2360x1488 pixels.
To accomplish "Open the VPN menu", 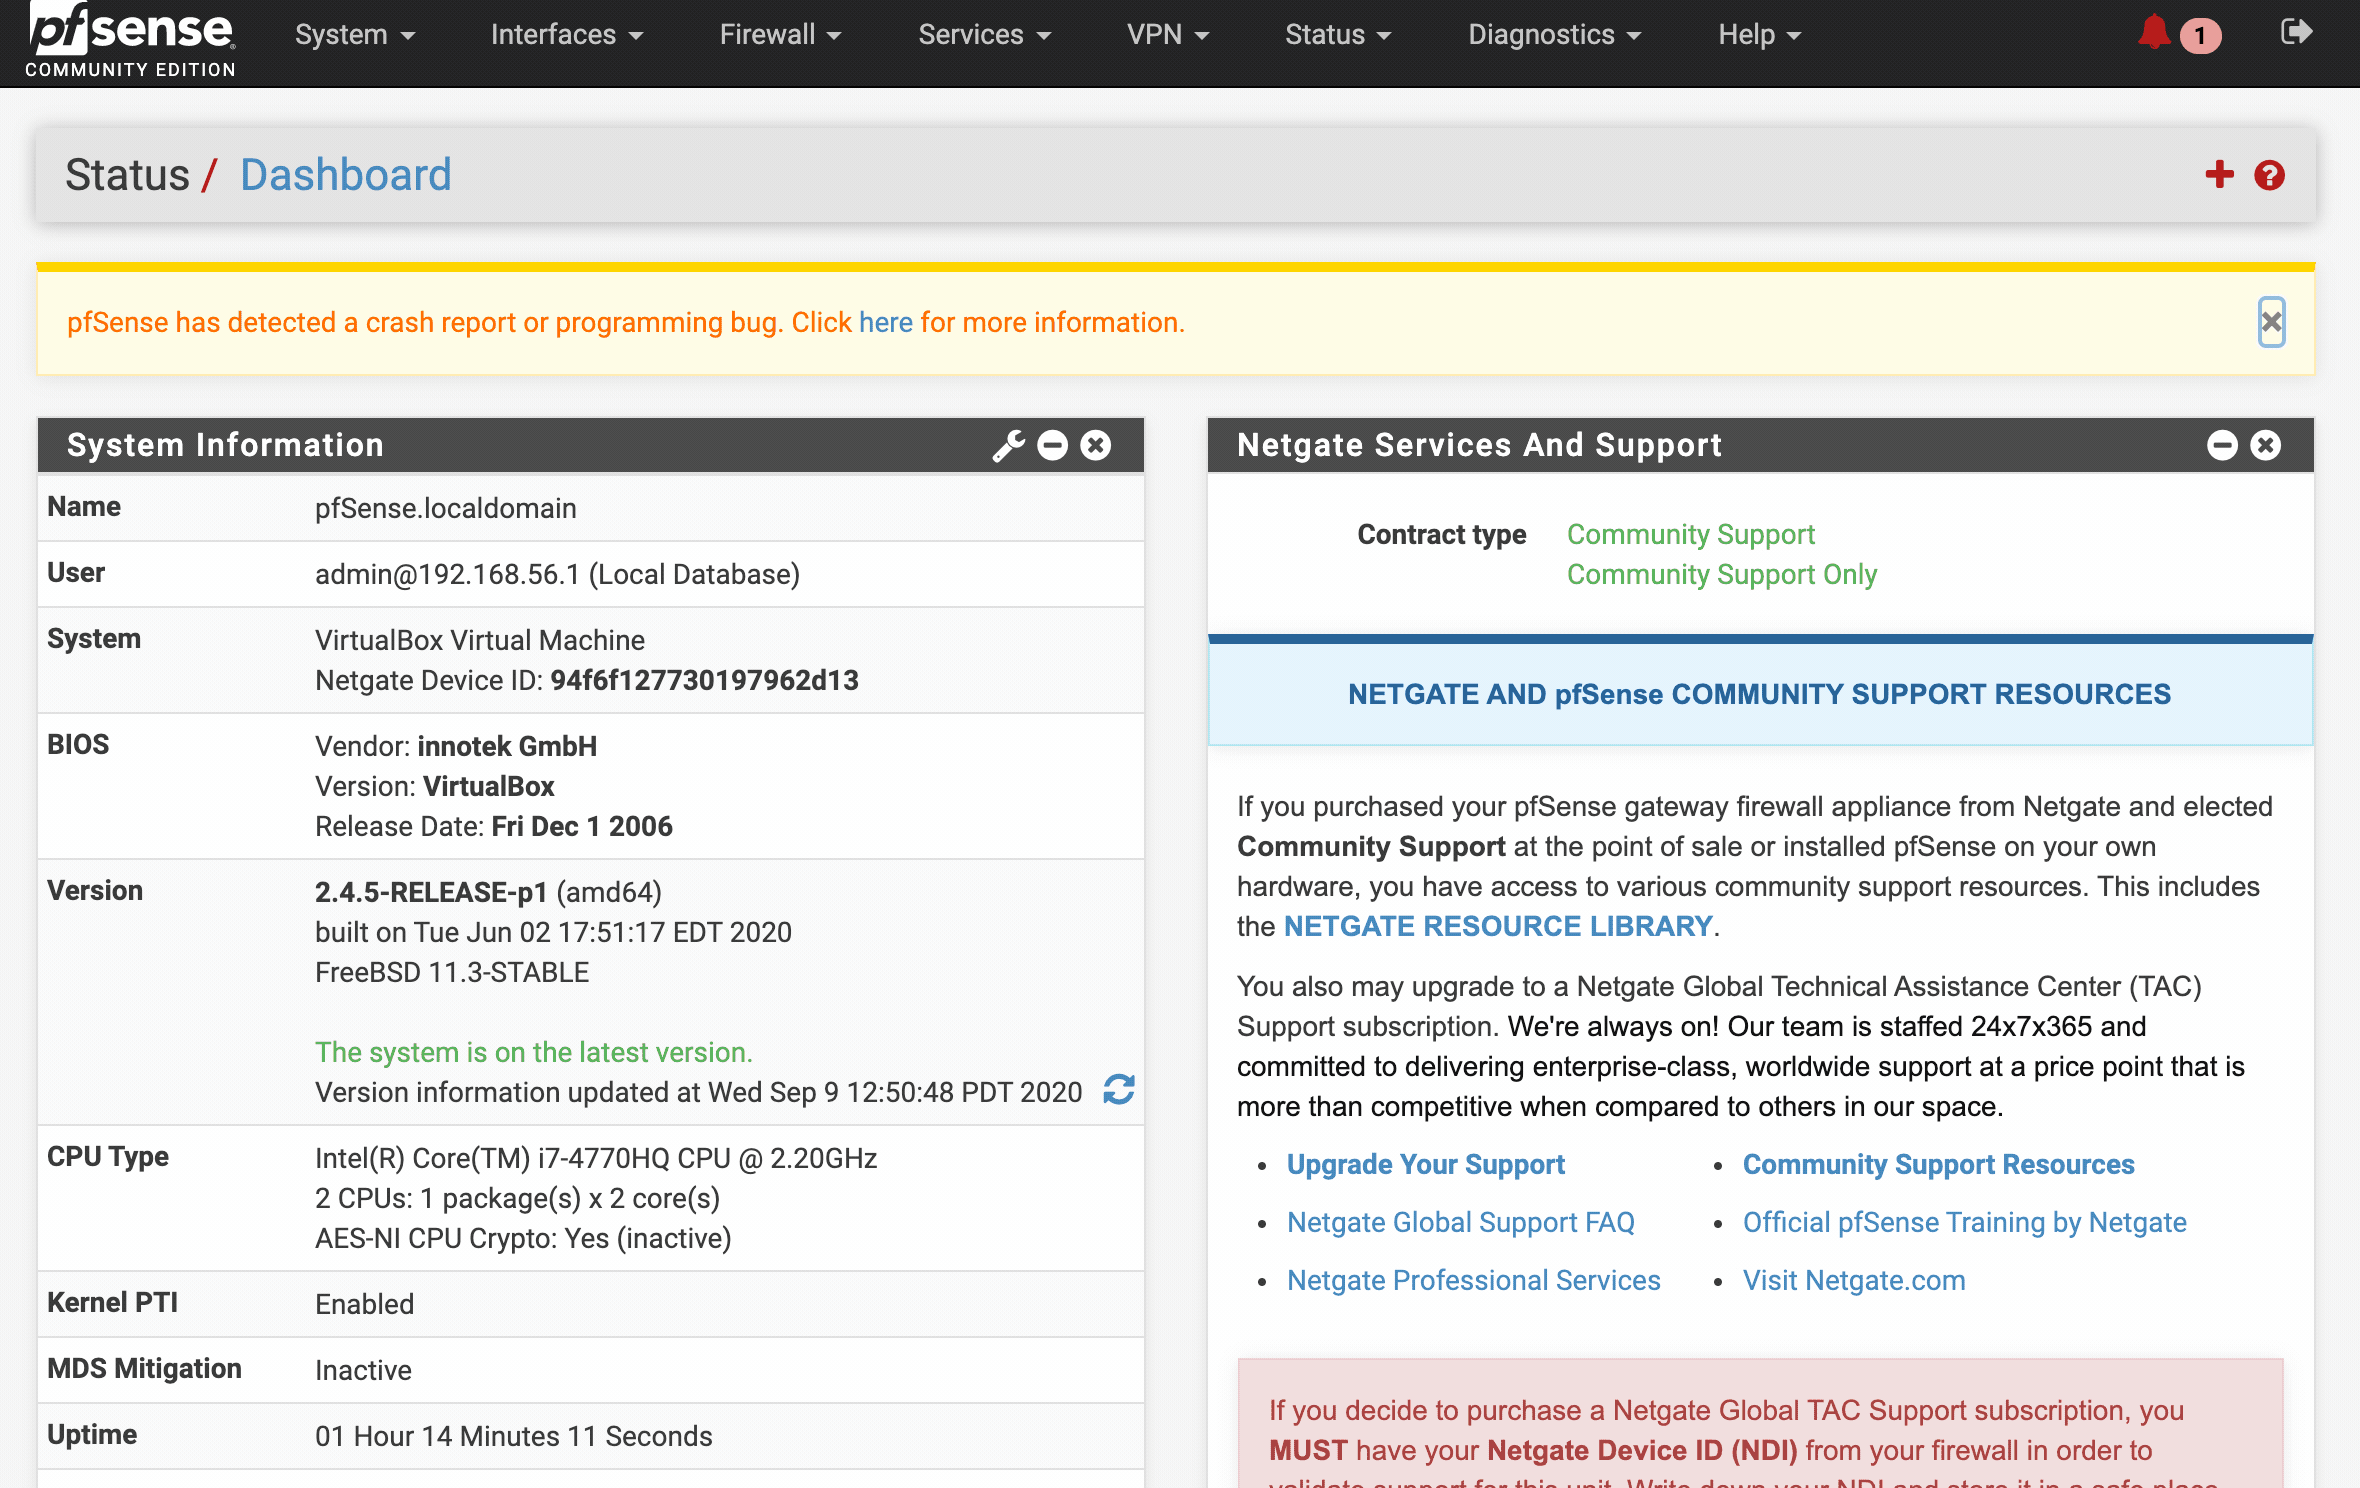I will pyautogui.click(x=1168, y=35).
